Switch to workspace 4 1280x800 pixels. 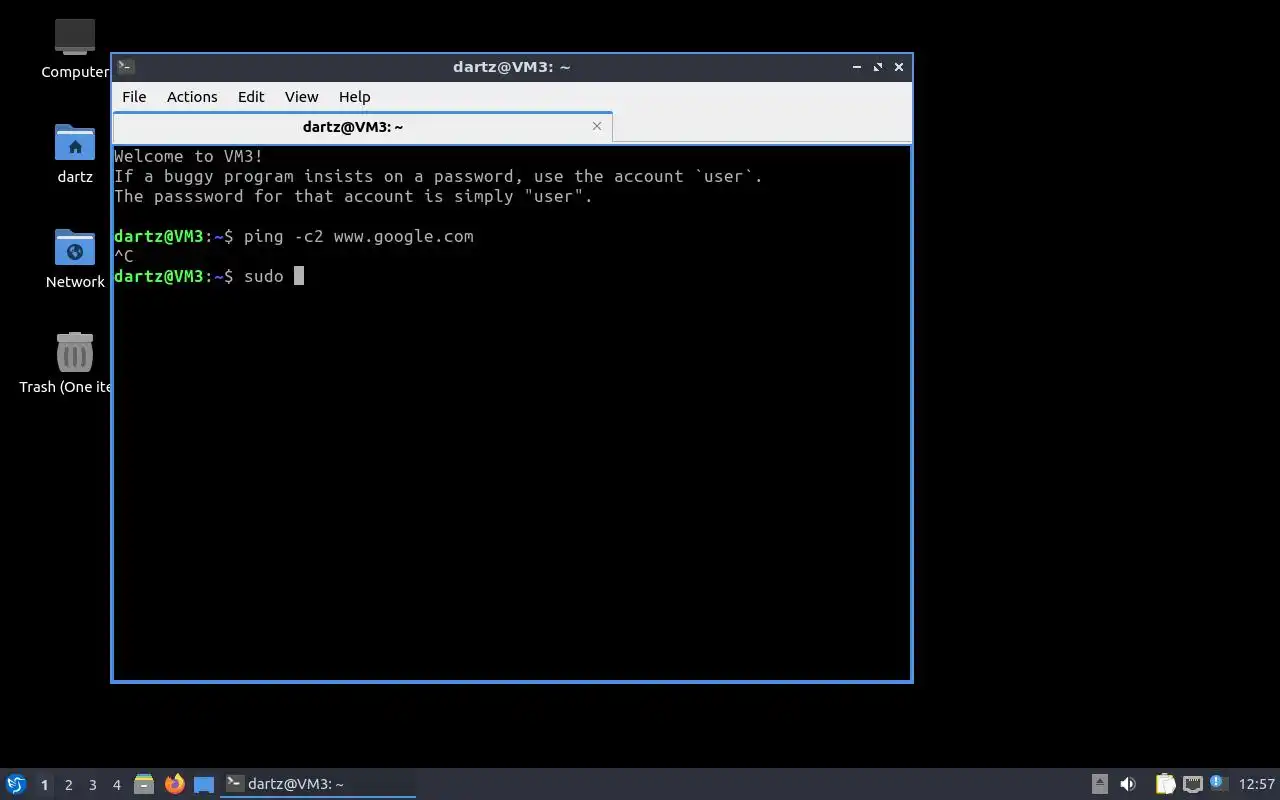(x=116, y=785)
